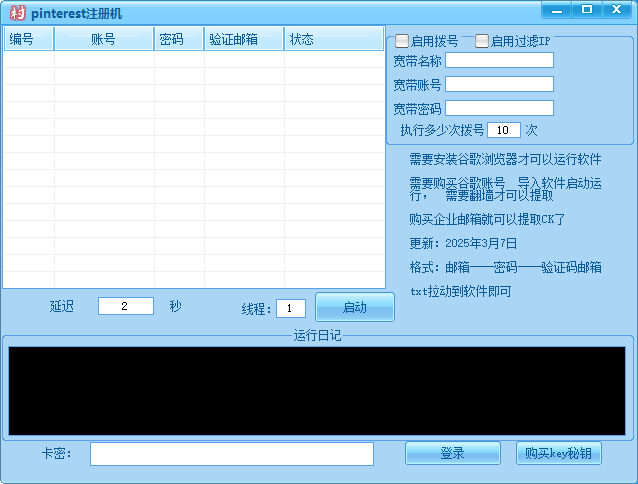638x484 pixels.
Task: Sort by the 账号 column header
Action: point(104,39)
